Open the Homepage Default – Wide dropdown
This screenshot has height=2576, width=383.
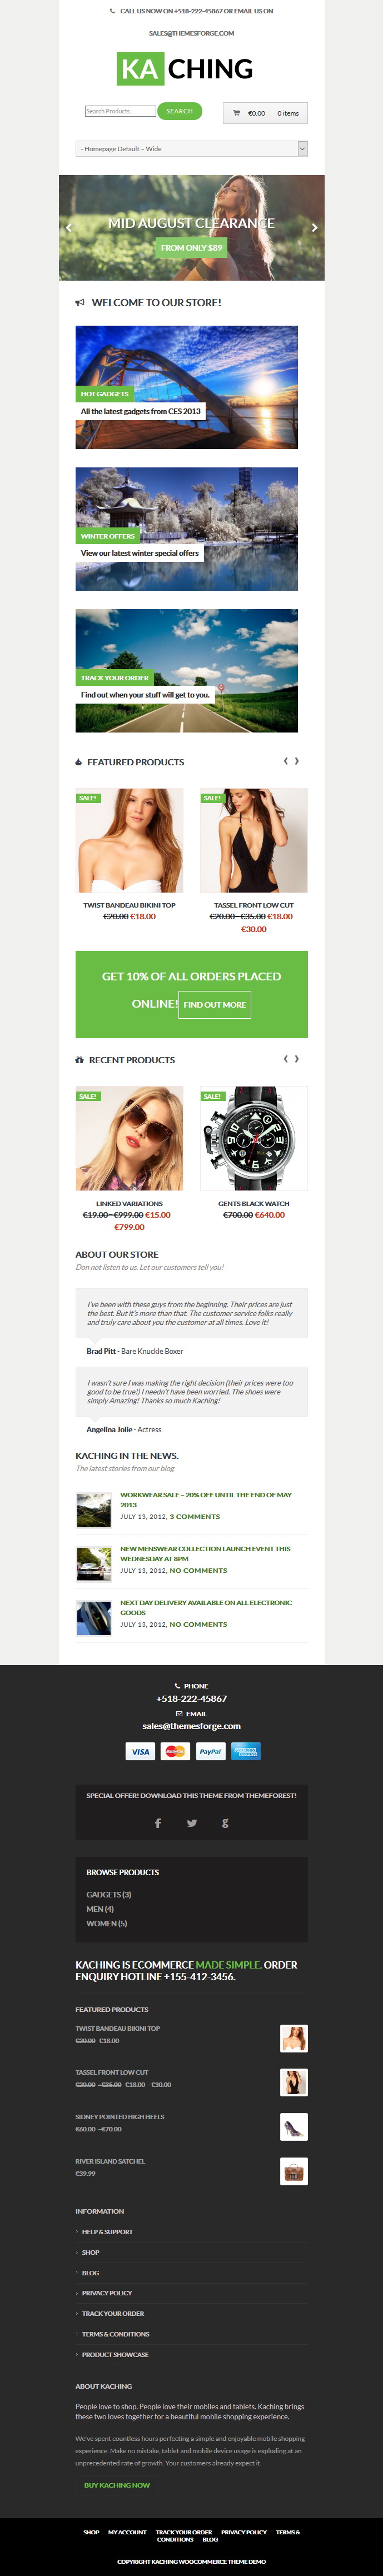(x=192, y=149)
